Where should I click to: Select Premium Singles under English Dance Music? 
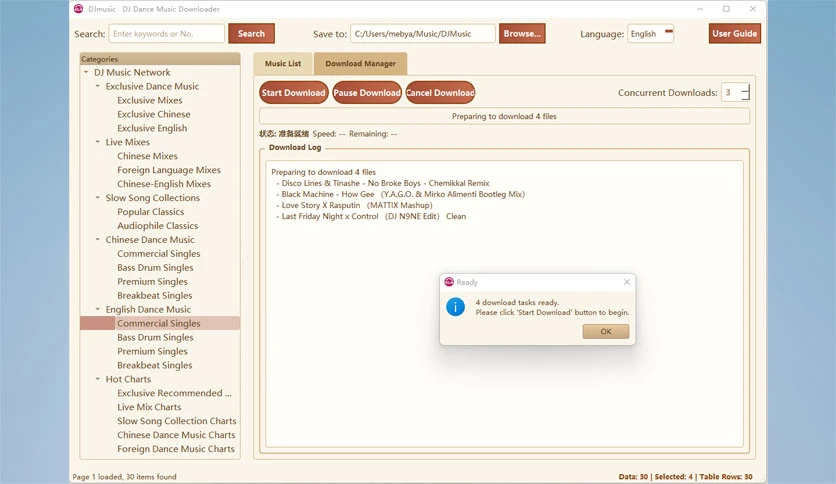point(152,351)
